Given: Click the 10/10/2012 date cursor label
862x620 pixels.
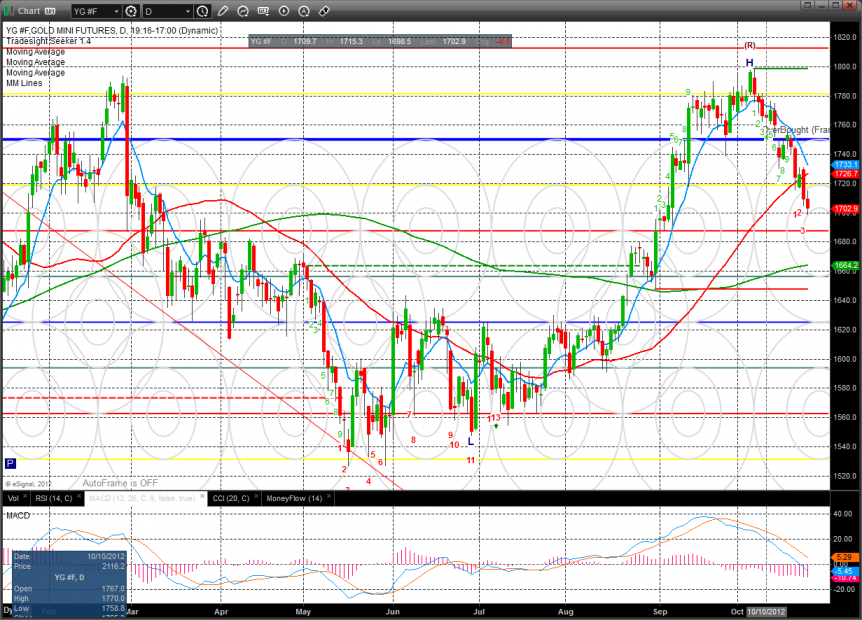Looking at the screenshot, I should click(x=766, y=612).
